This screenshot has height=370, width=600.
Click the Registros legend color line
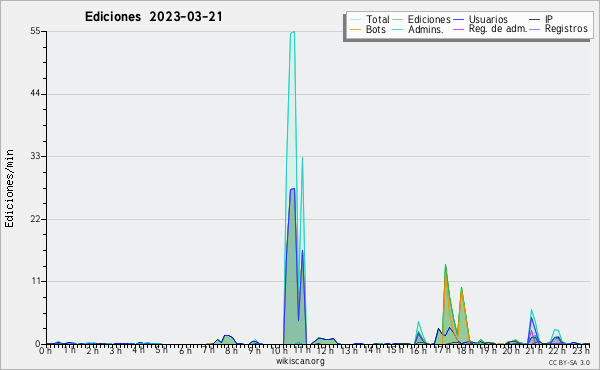click(x=535, y=29)
